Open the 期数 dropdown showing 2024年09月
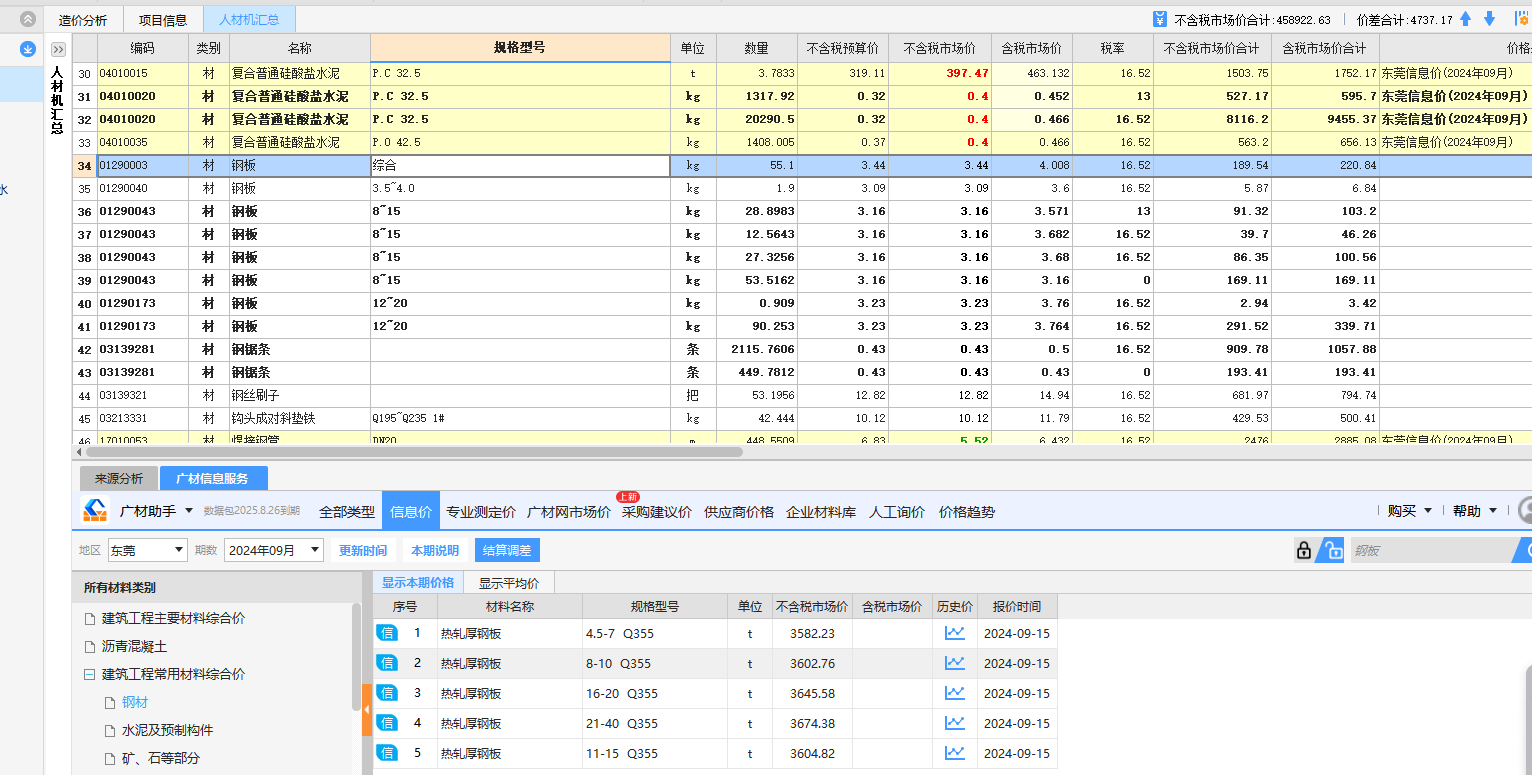This screenshot has width=1532, height=775. tap(274, 549)
